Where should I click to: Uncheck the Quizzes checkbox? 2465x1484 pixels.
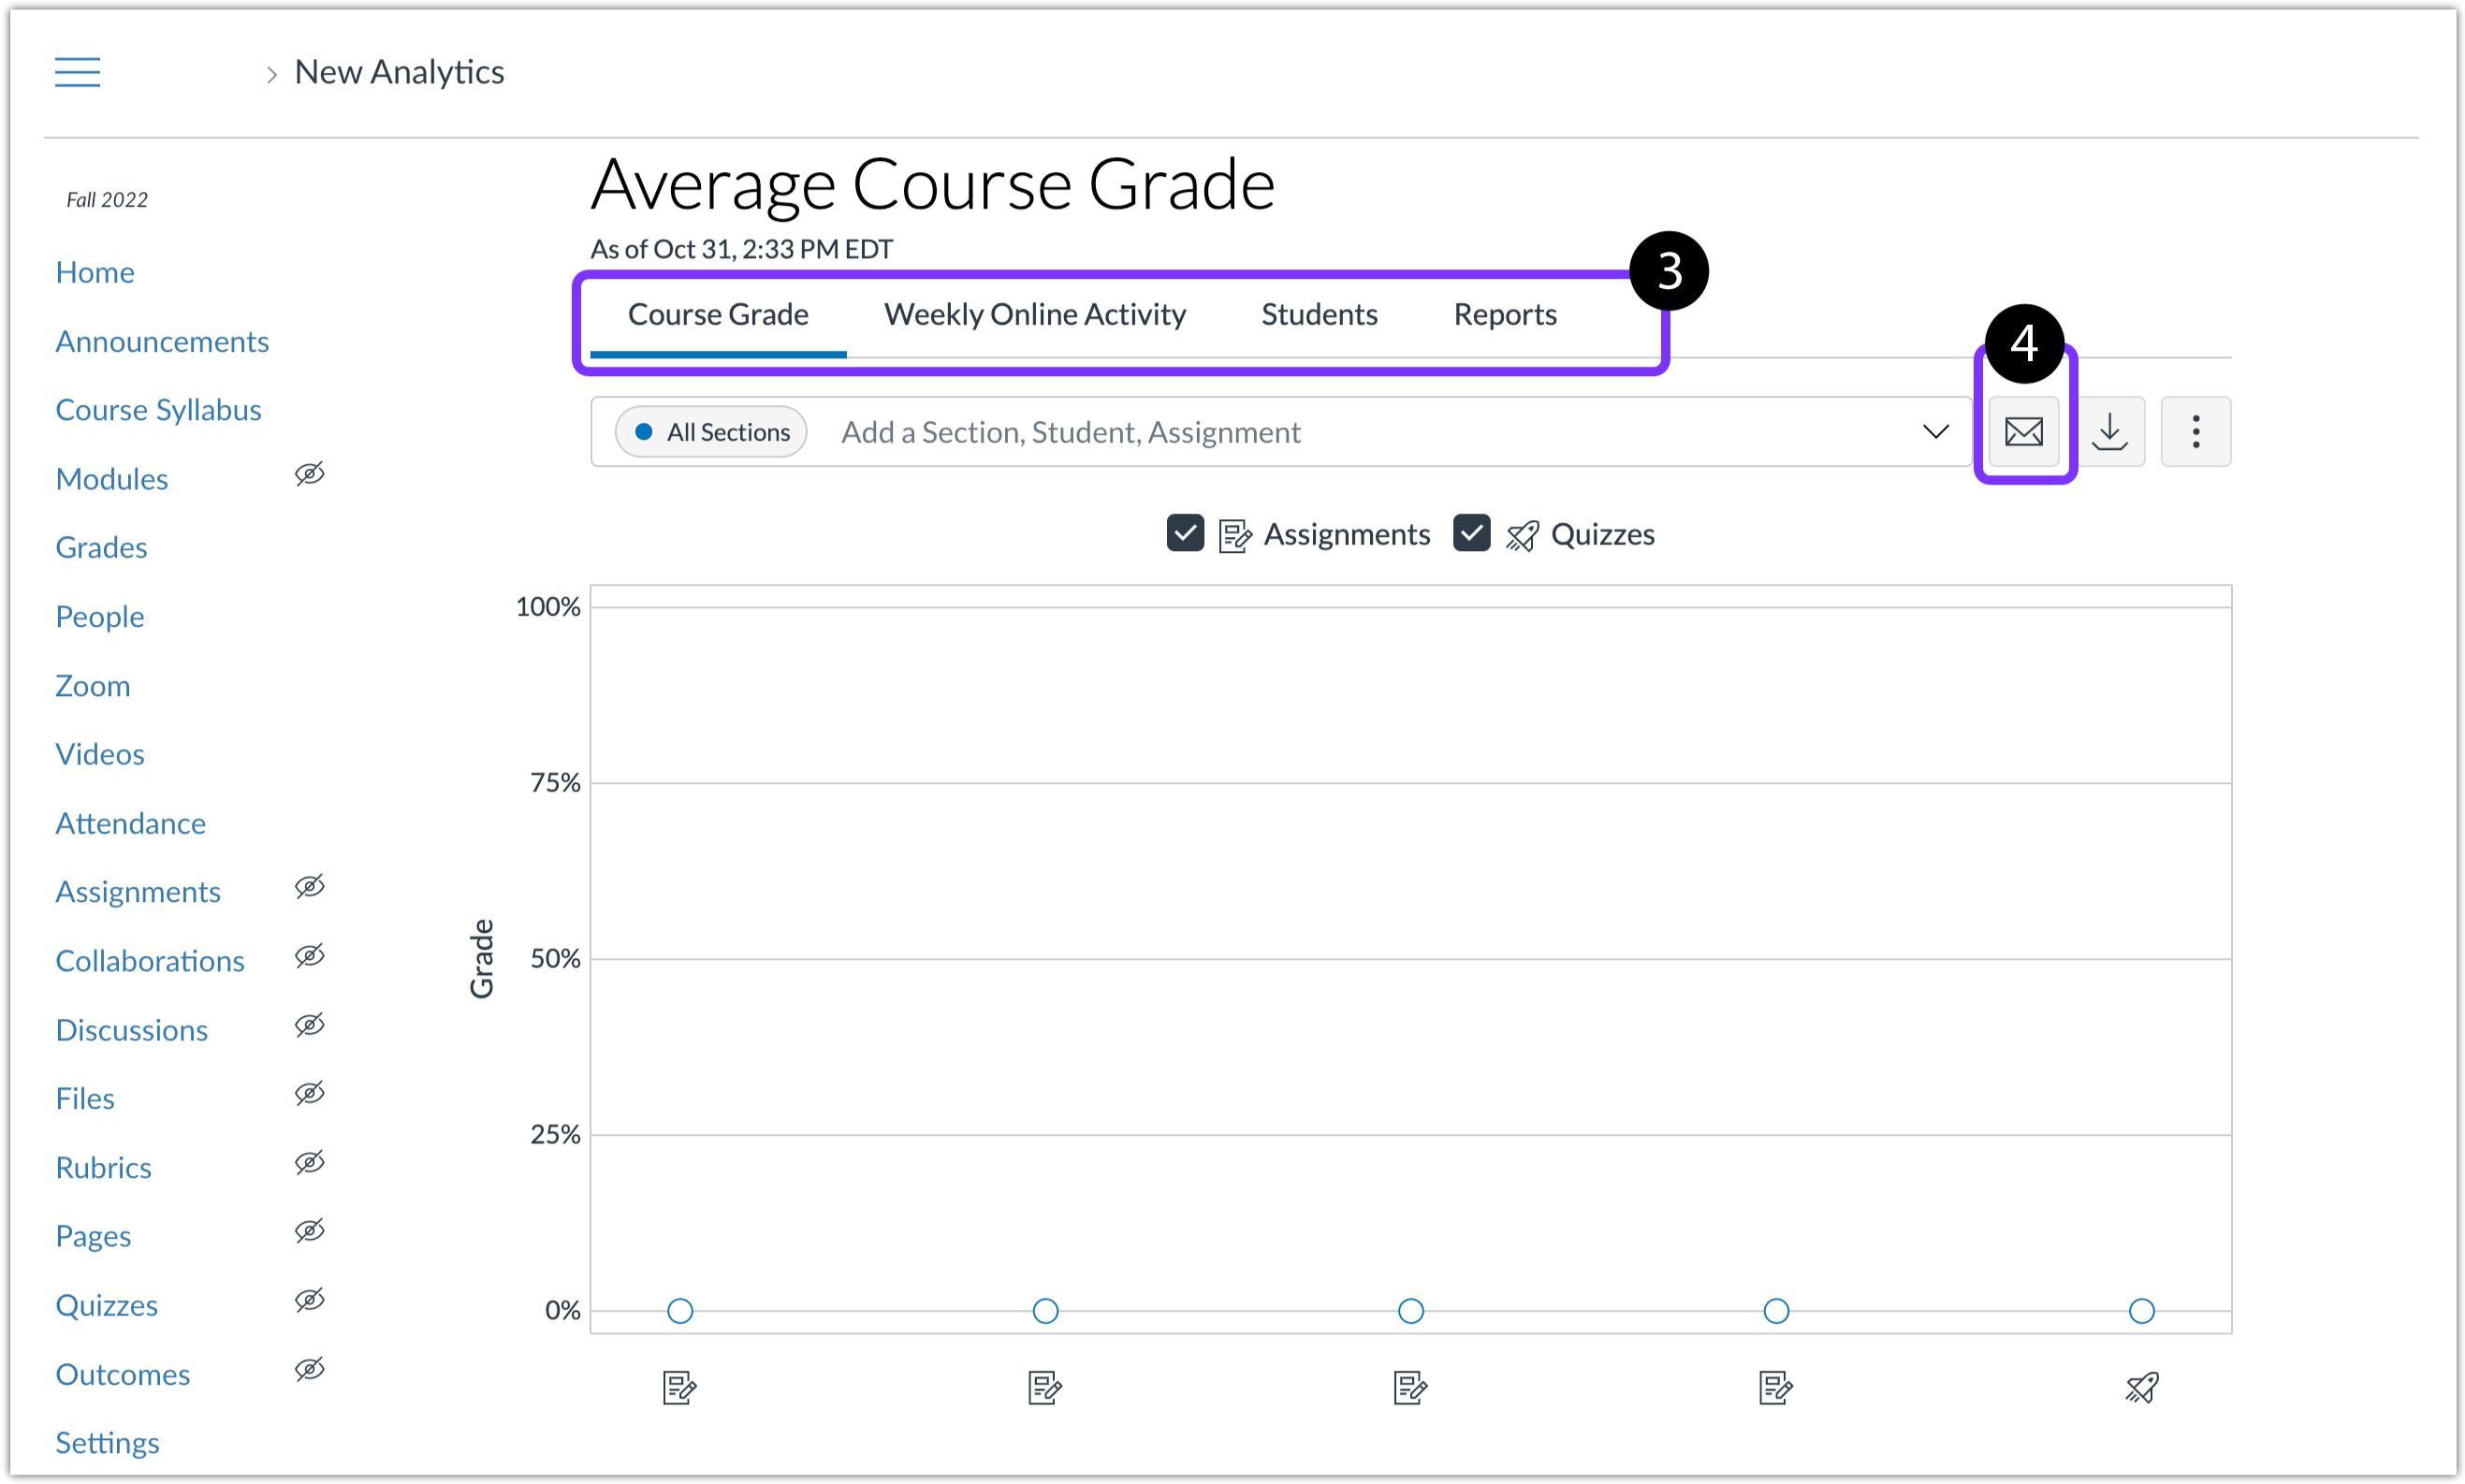1471,534
